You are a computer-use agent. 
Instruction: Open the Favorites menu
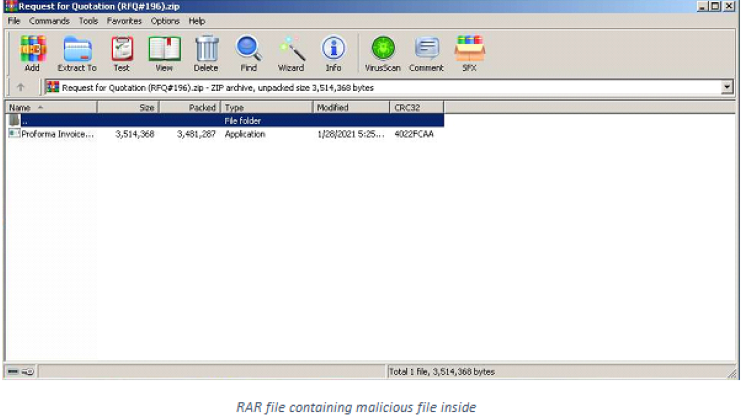tap(124, 21)
